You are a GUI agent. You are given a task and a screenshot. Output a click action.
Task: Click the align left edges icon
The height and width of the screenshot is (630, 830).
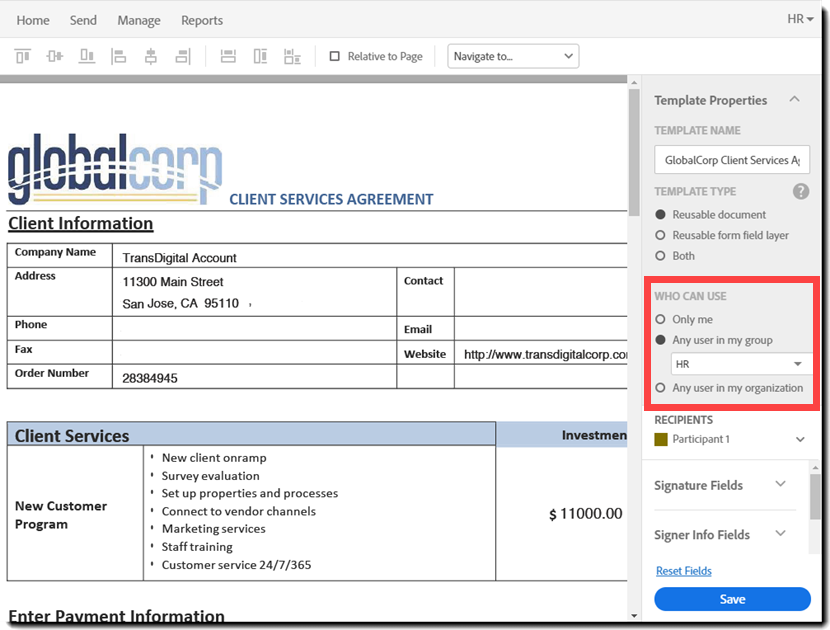coord(119,56)
